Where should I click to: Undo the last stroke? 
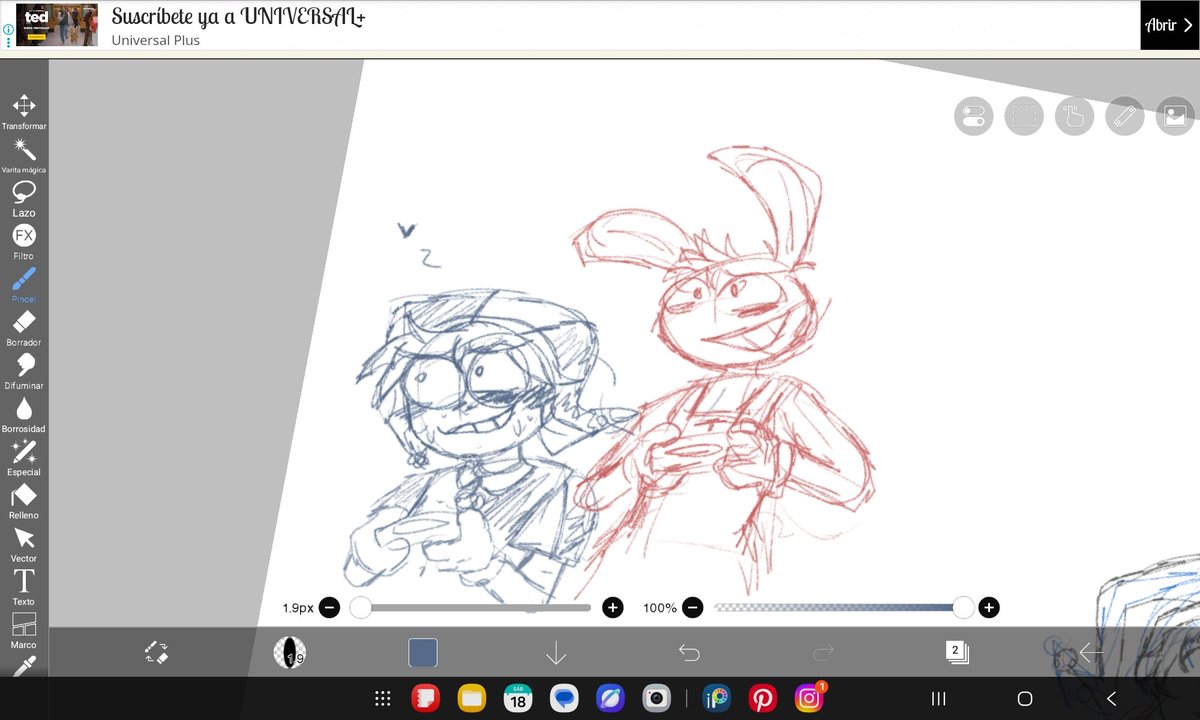pyautogui.click(x=689, y=653)
